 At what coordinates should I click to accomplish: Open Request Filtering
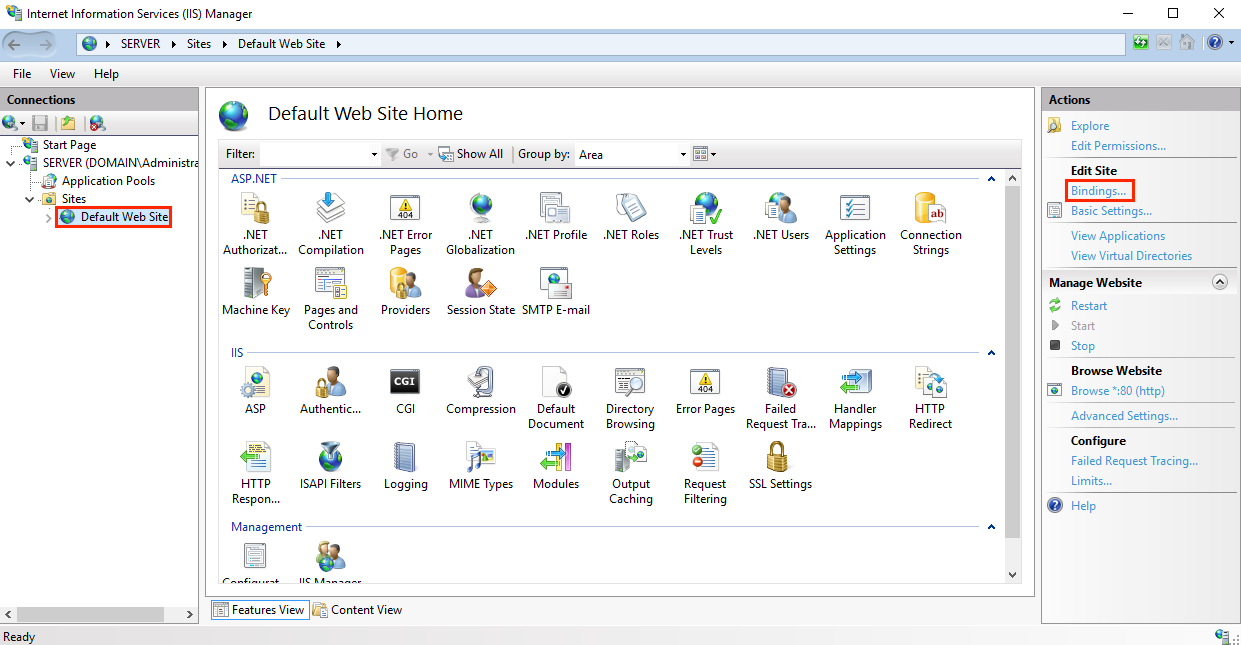pyautogui.click(x=704, y=463)
